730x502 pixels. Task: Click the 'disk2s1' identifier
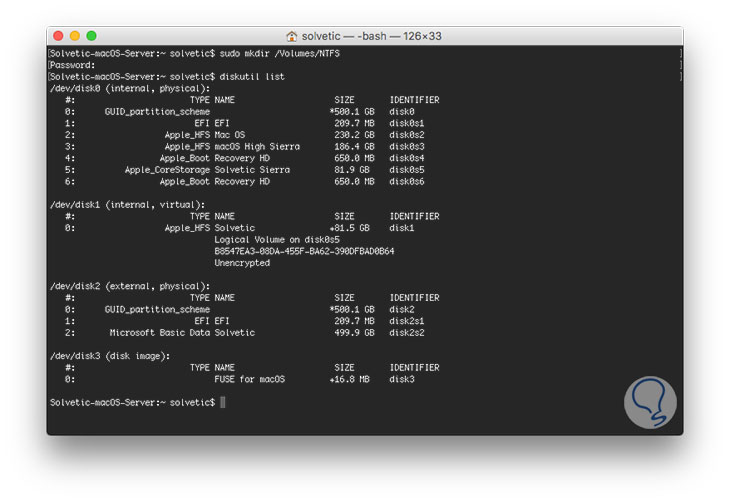[x=406, y=321]
